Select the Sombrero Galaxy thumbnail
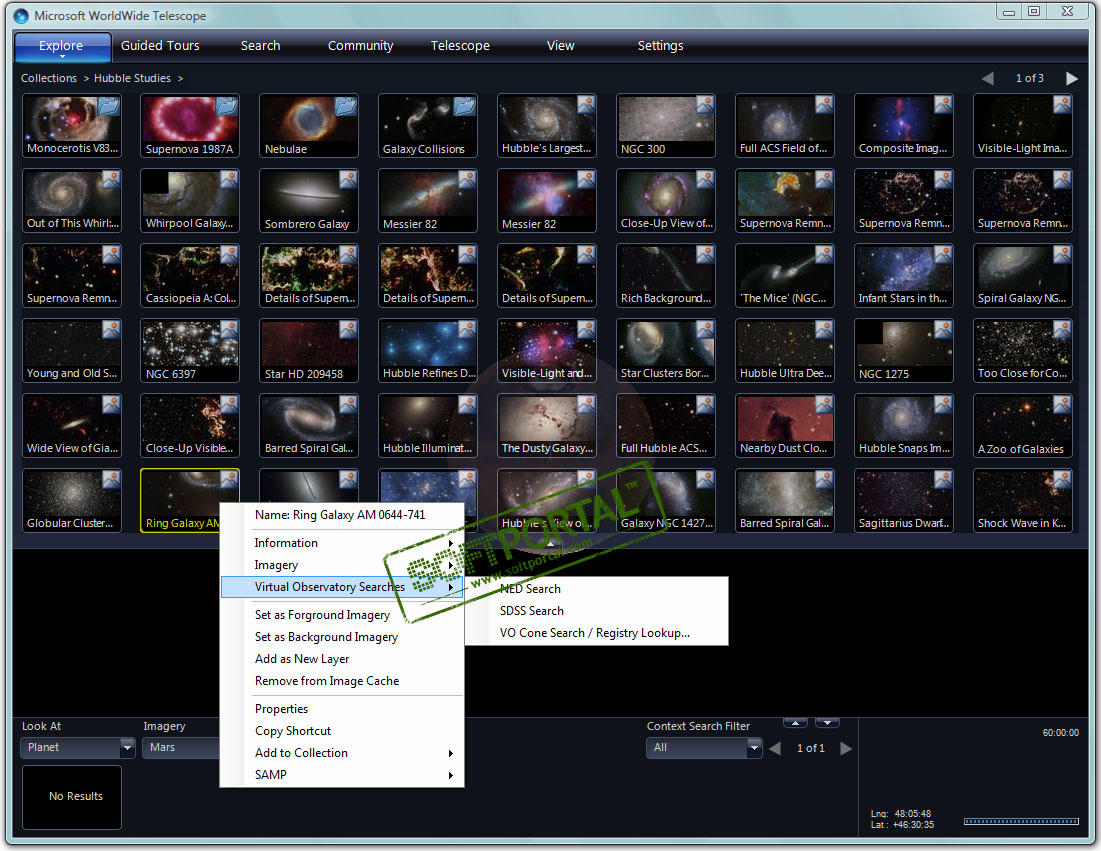 [x=309, y=201]
